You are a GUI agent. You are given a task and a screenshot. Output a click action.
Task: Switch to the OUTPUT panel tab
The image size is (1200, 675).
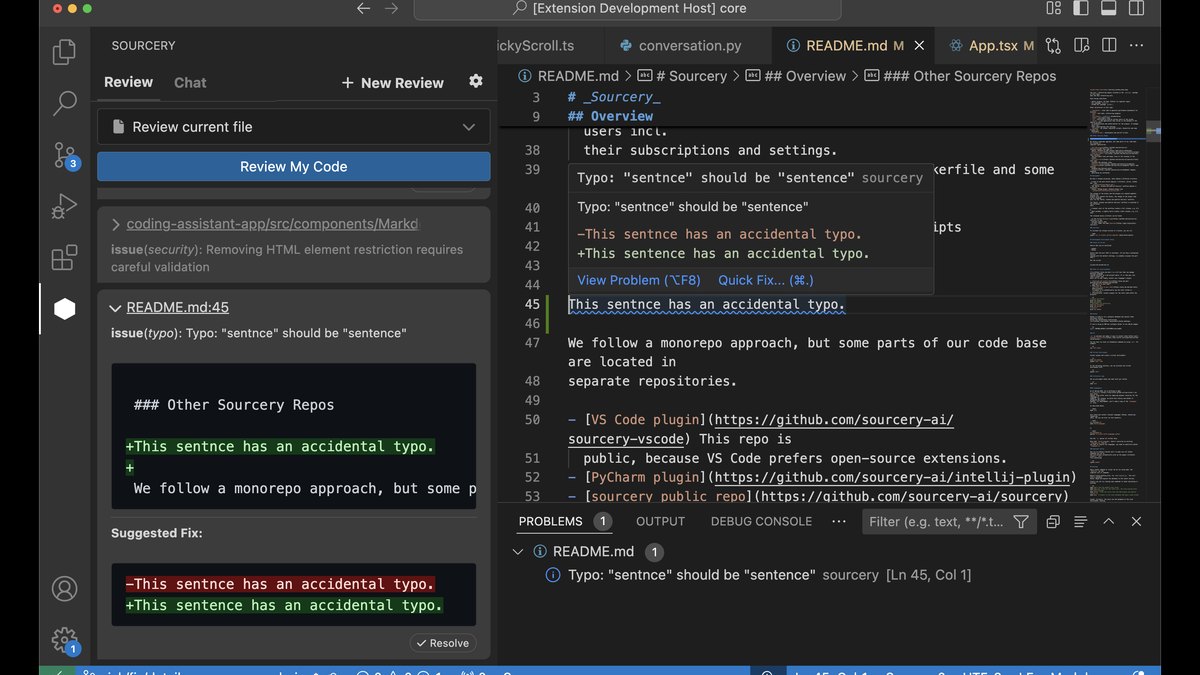click(x=661, y=521)
